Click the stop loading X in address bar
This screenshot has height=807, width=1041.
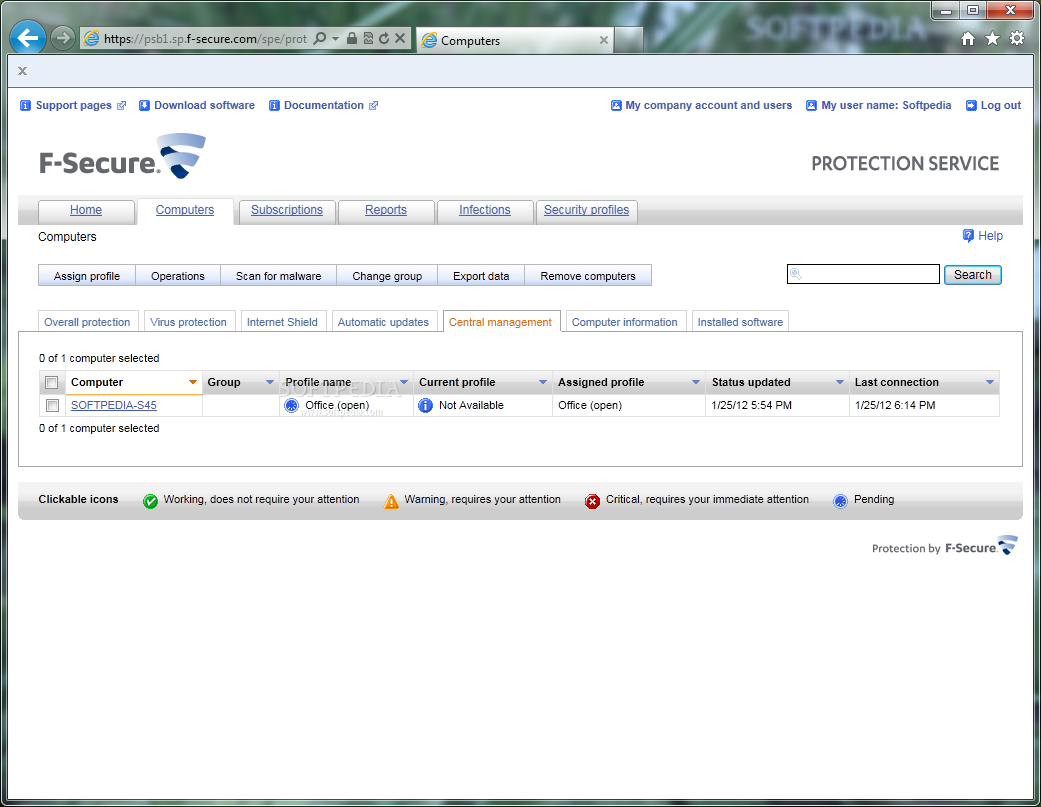[x=400, y=38]
